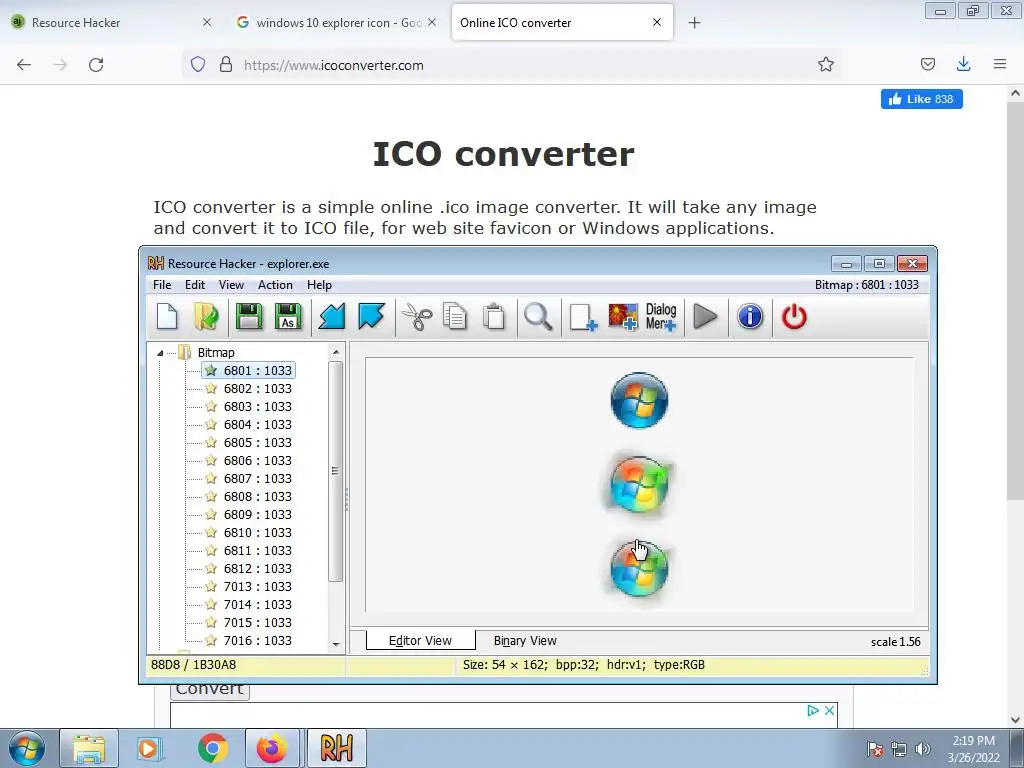The image size is (1024, 768).
Task: Open Find with the magnifying glass icon
Action: [x=538, y=317]
